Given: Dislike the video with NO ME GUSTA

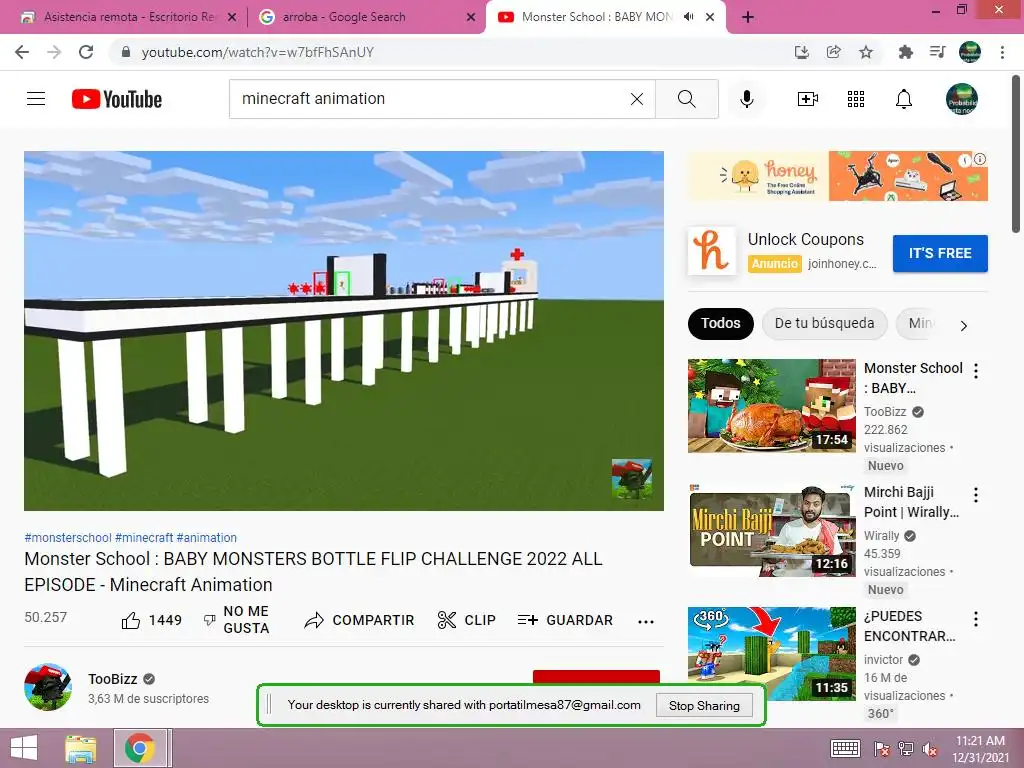Looking at the screenshot, I should [x=236, y=620].
